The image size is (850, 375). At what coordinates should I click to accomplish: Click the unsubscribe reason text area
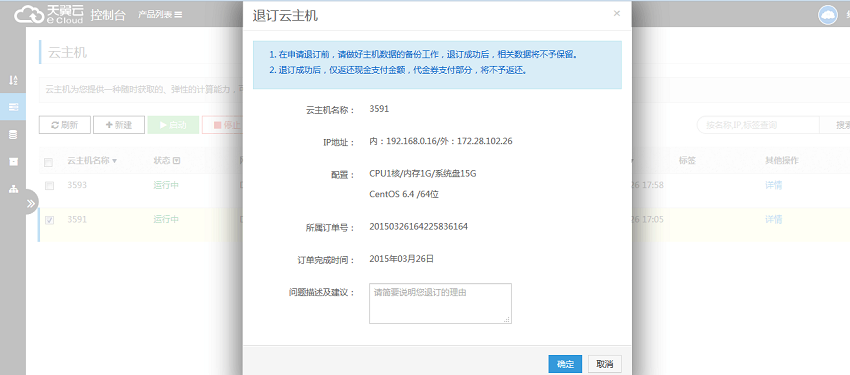[440, 303]
